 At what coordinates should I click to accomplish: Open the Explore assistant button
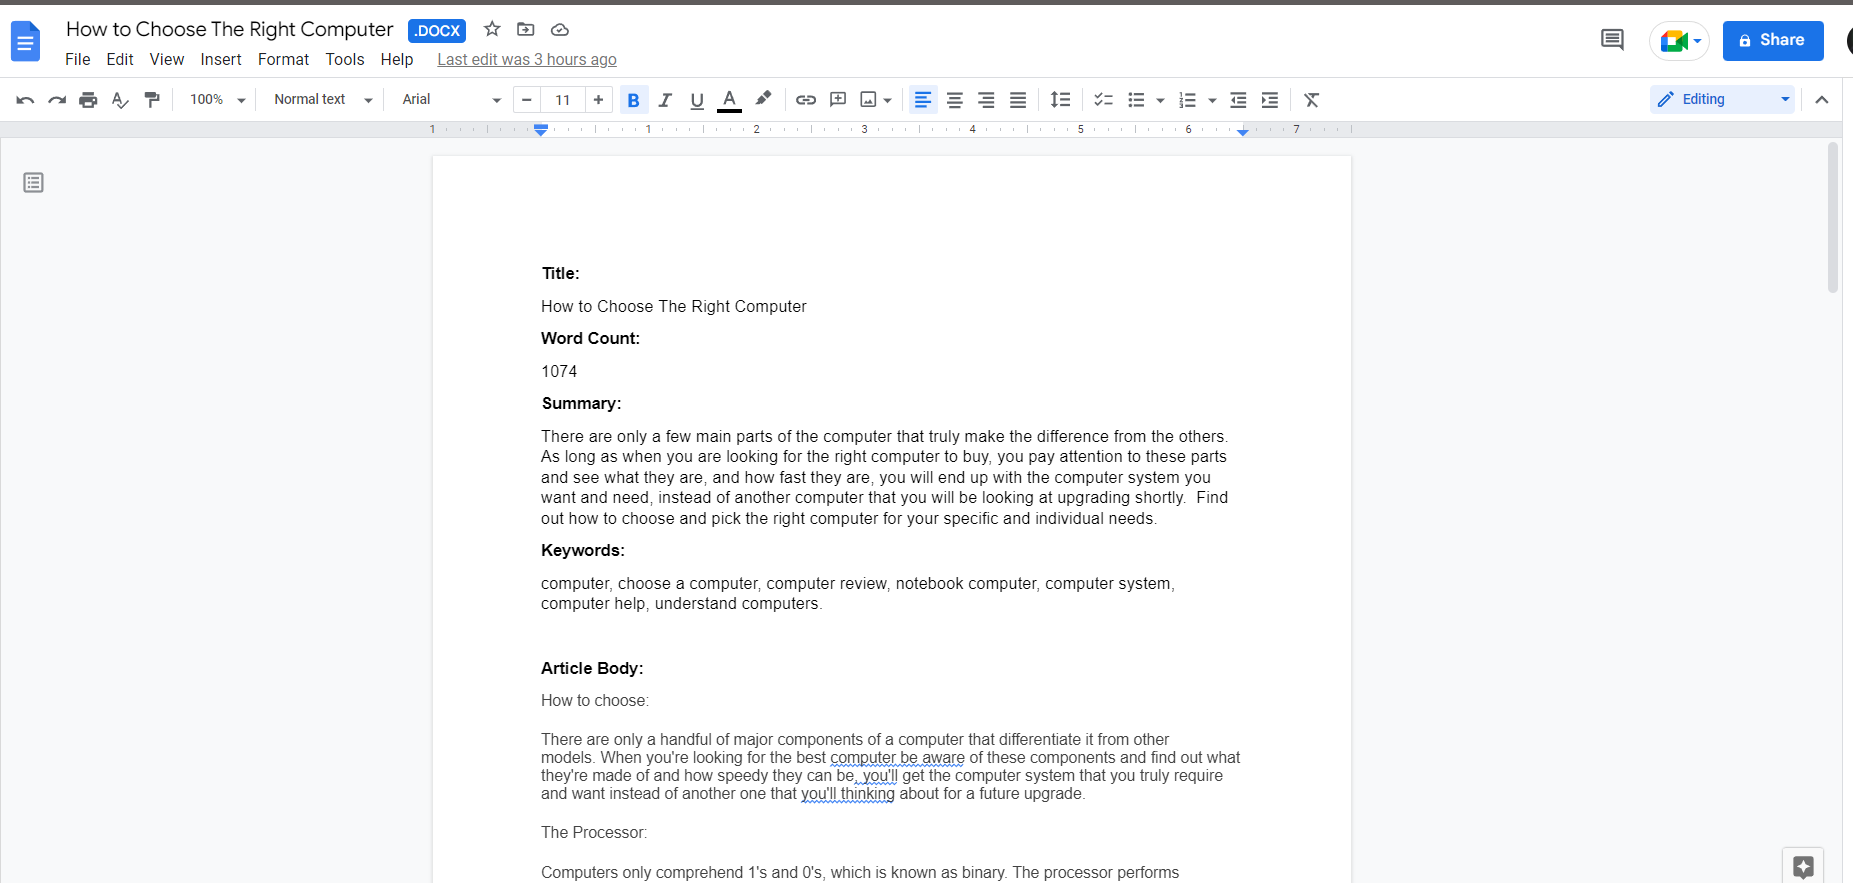pos(1803,867)
